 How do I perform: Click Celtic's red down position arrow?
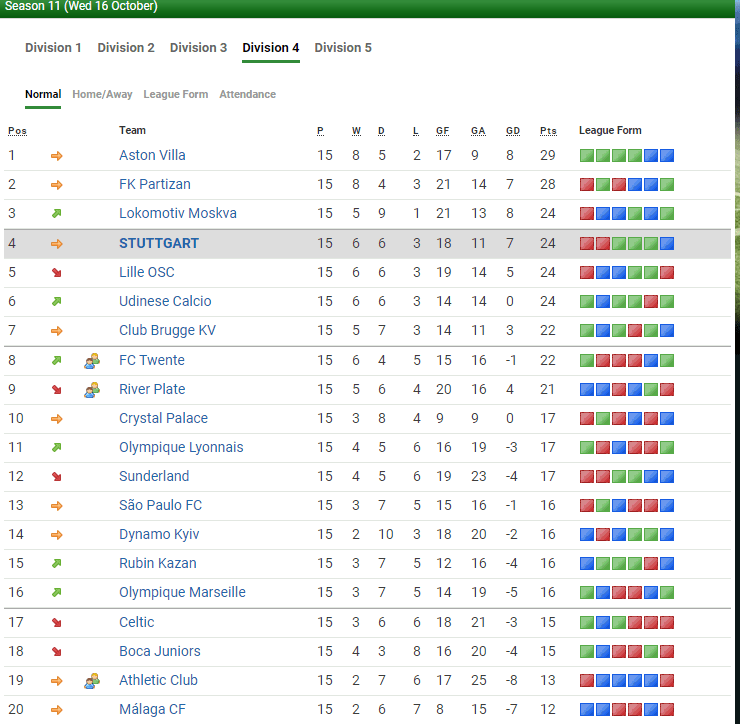click(56, 623)
